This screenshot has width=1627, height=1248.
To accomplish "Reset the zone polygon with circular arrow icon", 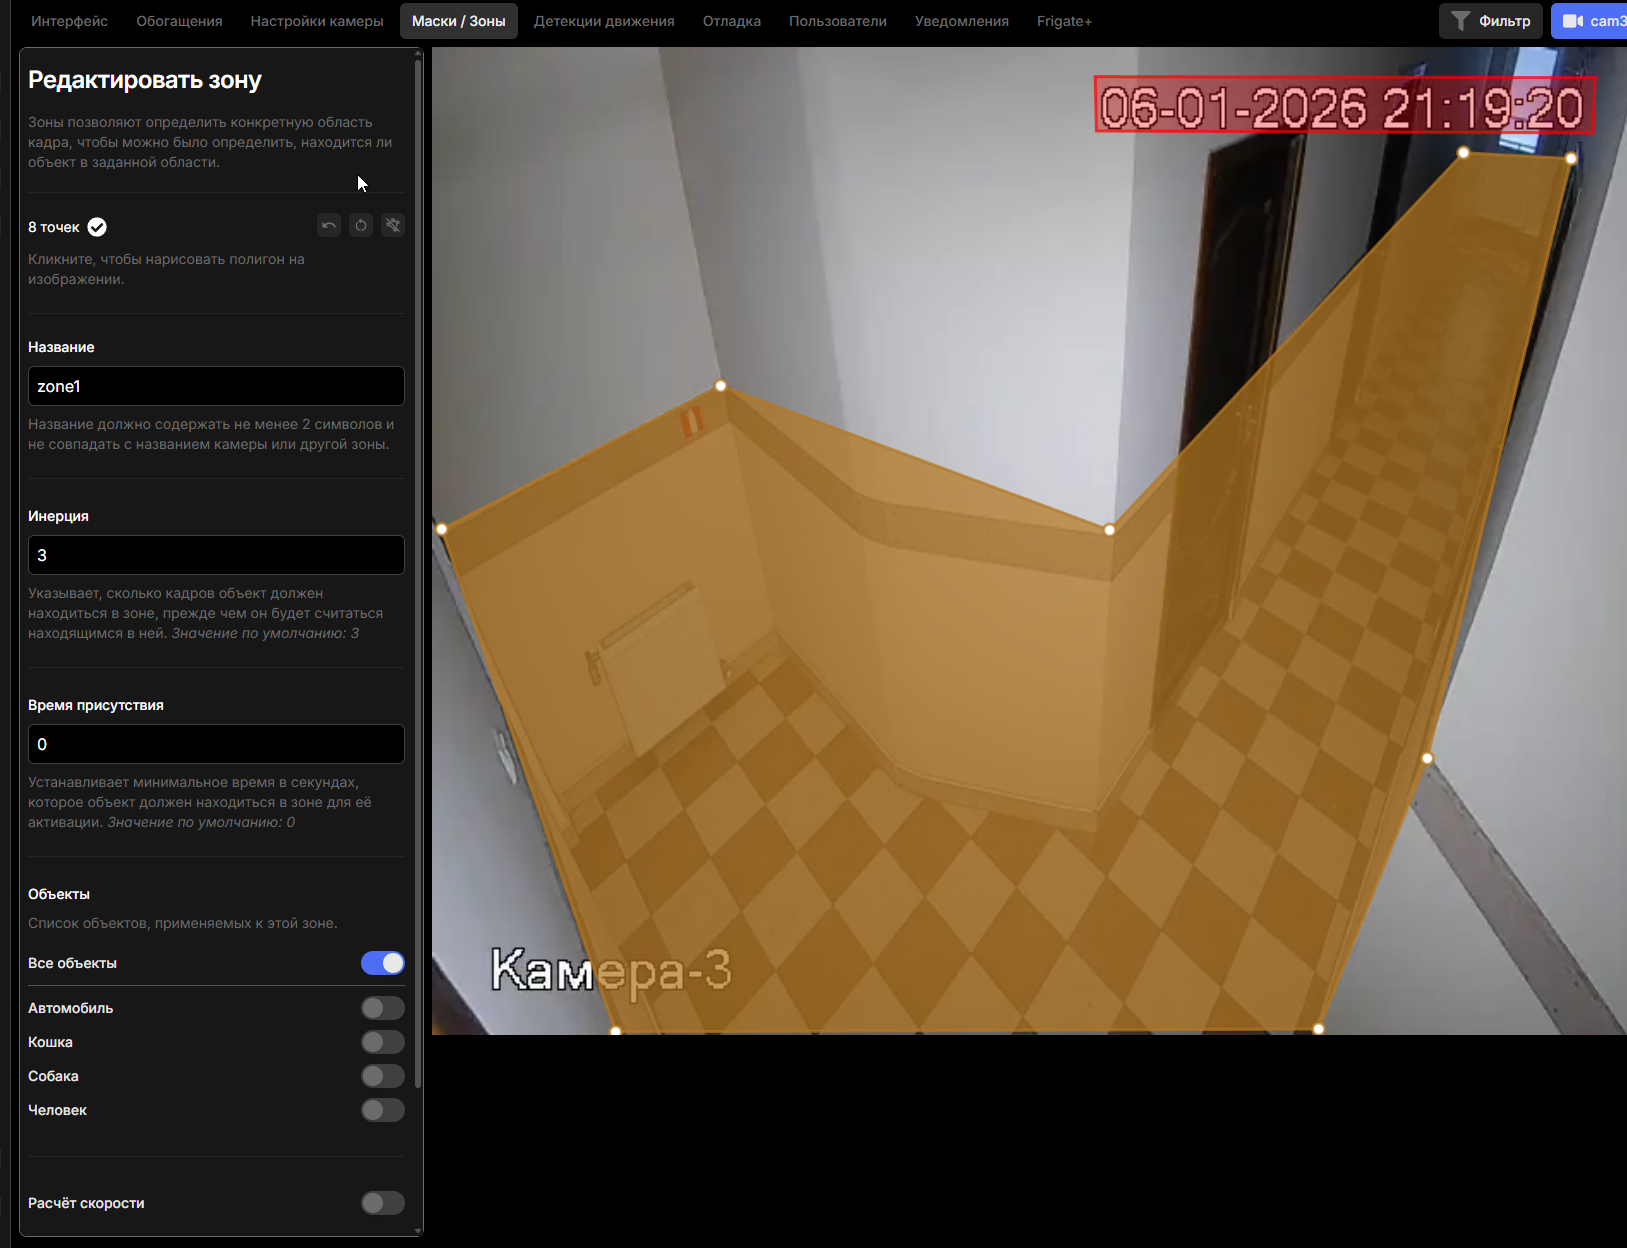I will [x=361, y=225].
